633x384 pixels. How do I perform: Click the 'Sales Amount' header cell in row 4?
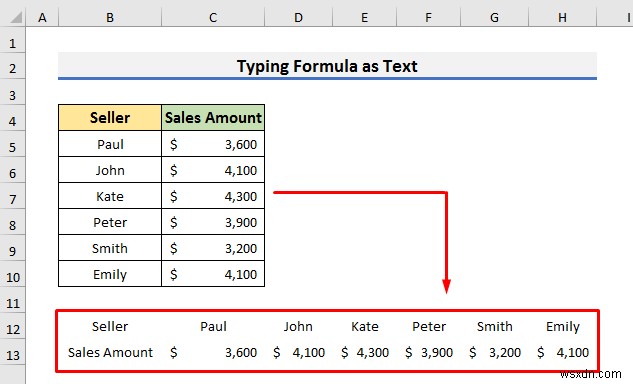pos(213,118)
